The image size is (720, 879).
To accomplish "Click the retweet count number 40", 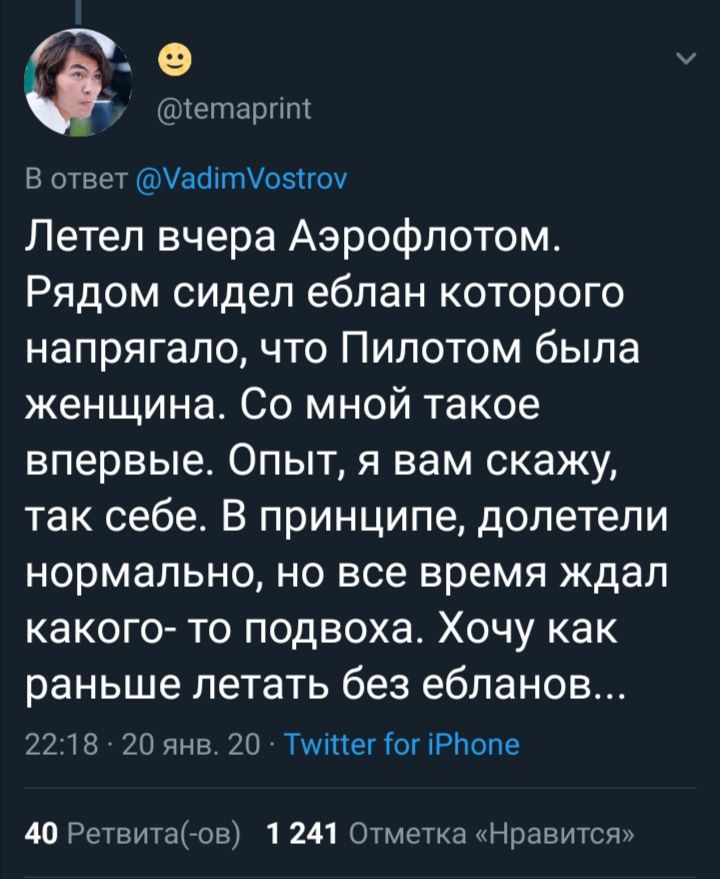I will [37, 835].
